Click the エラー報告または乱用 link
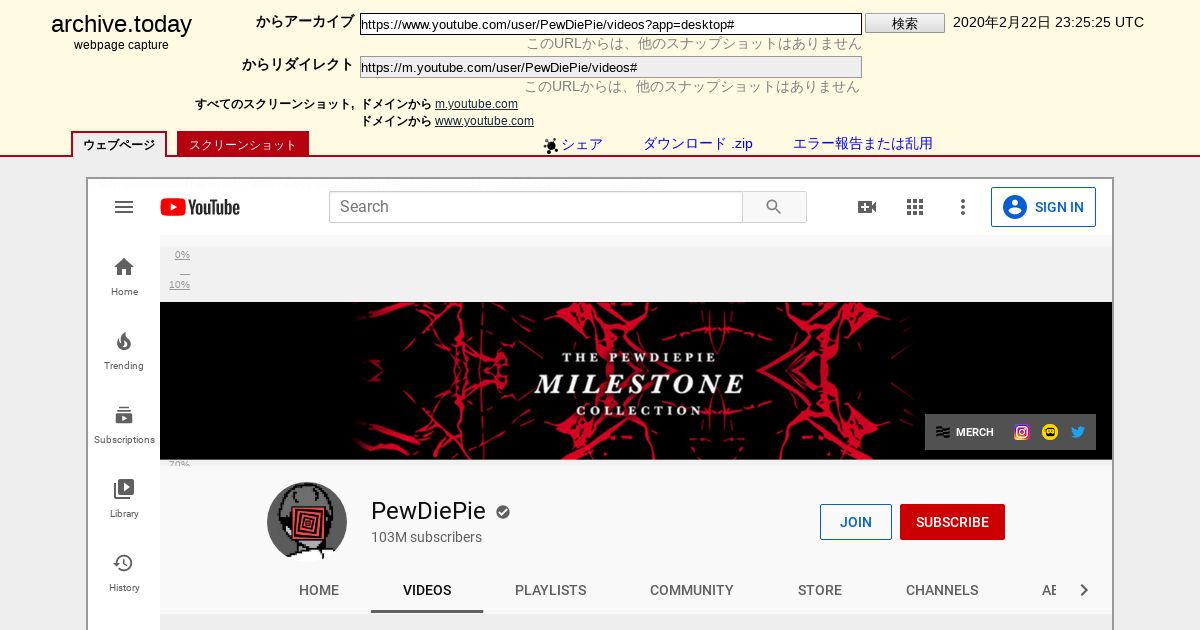Image resolution: width=1200 pixels, height=630 pixels. tap(863, 144)
